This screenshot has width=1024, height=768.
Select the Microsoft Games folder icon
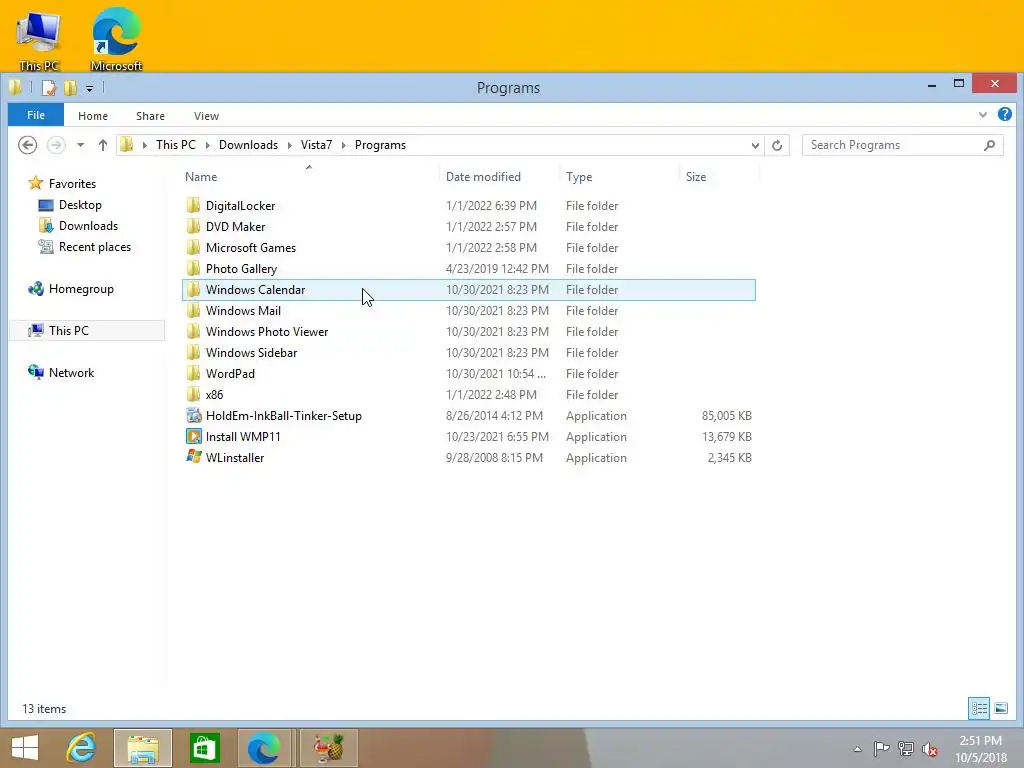coord(193,248)
